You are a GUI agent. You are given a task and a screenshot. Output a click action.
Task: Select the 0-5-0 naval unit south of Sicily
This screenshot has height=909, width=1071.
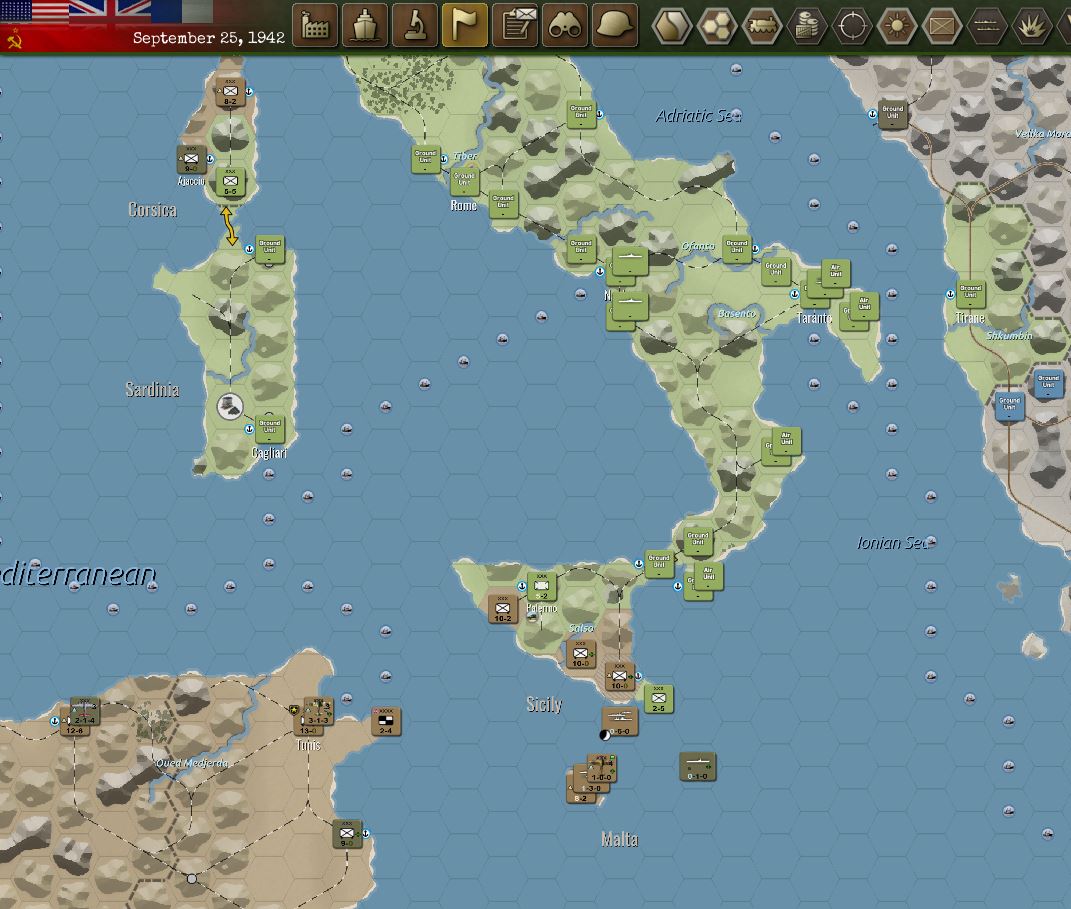[x=620, y=722]
